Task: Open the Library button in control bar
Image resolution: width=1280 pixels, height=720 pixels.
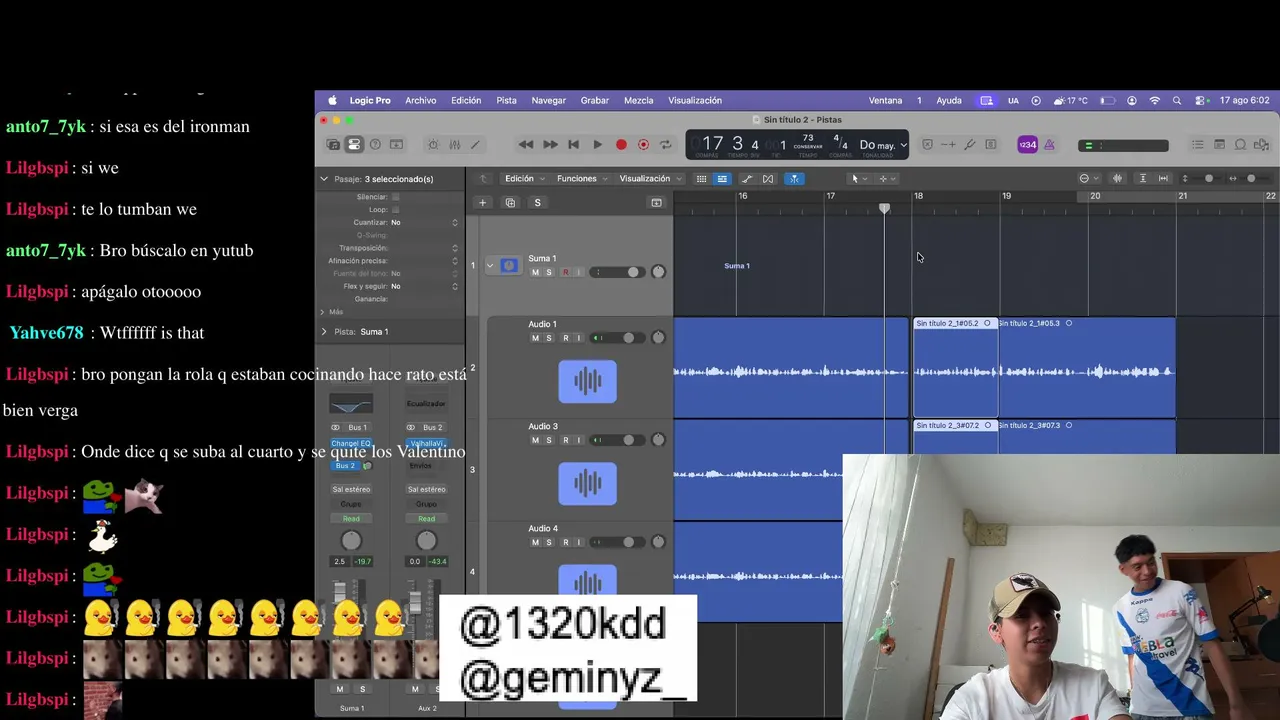Action: coord(333,145)
